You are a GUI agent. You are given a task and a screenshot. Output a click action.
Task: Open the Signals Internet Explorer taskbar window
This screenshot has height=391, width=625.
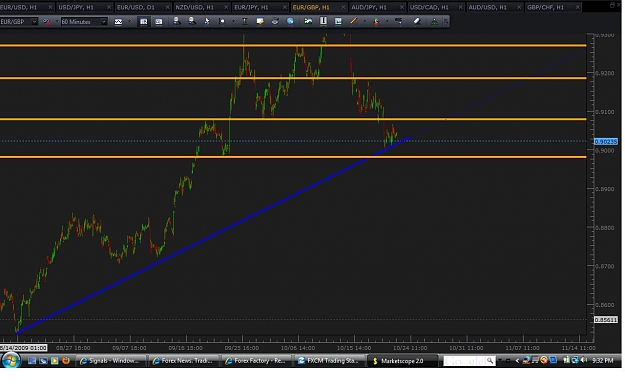pos(110,361)
